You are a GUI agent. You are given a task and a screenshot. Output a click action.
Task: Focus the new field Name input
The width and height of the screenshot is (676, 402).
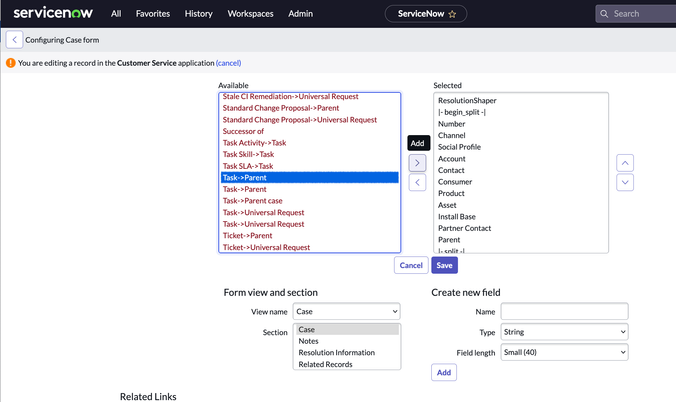(x=564, y=311)
